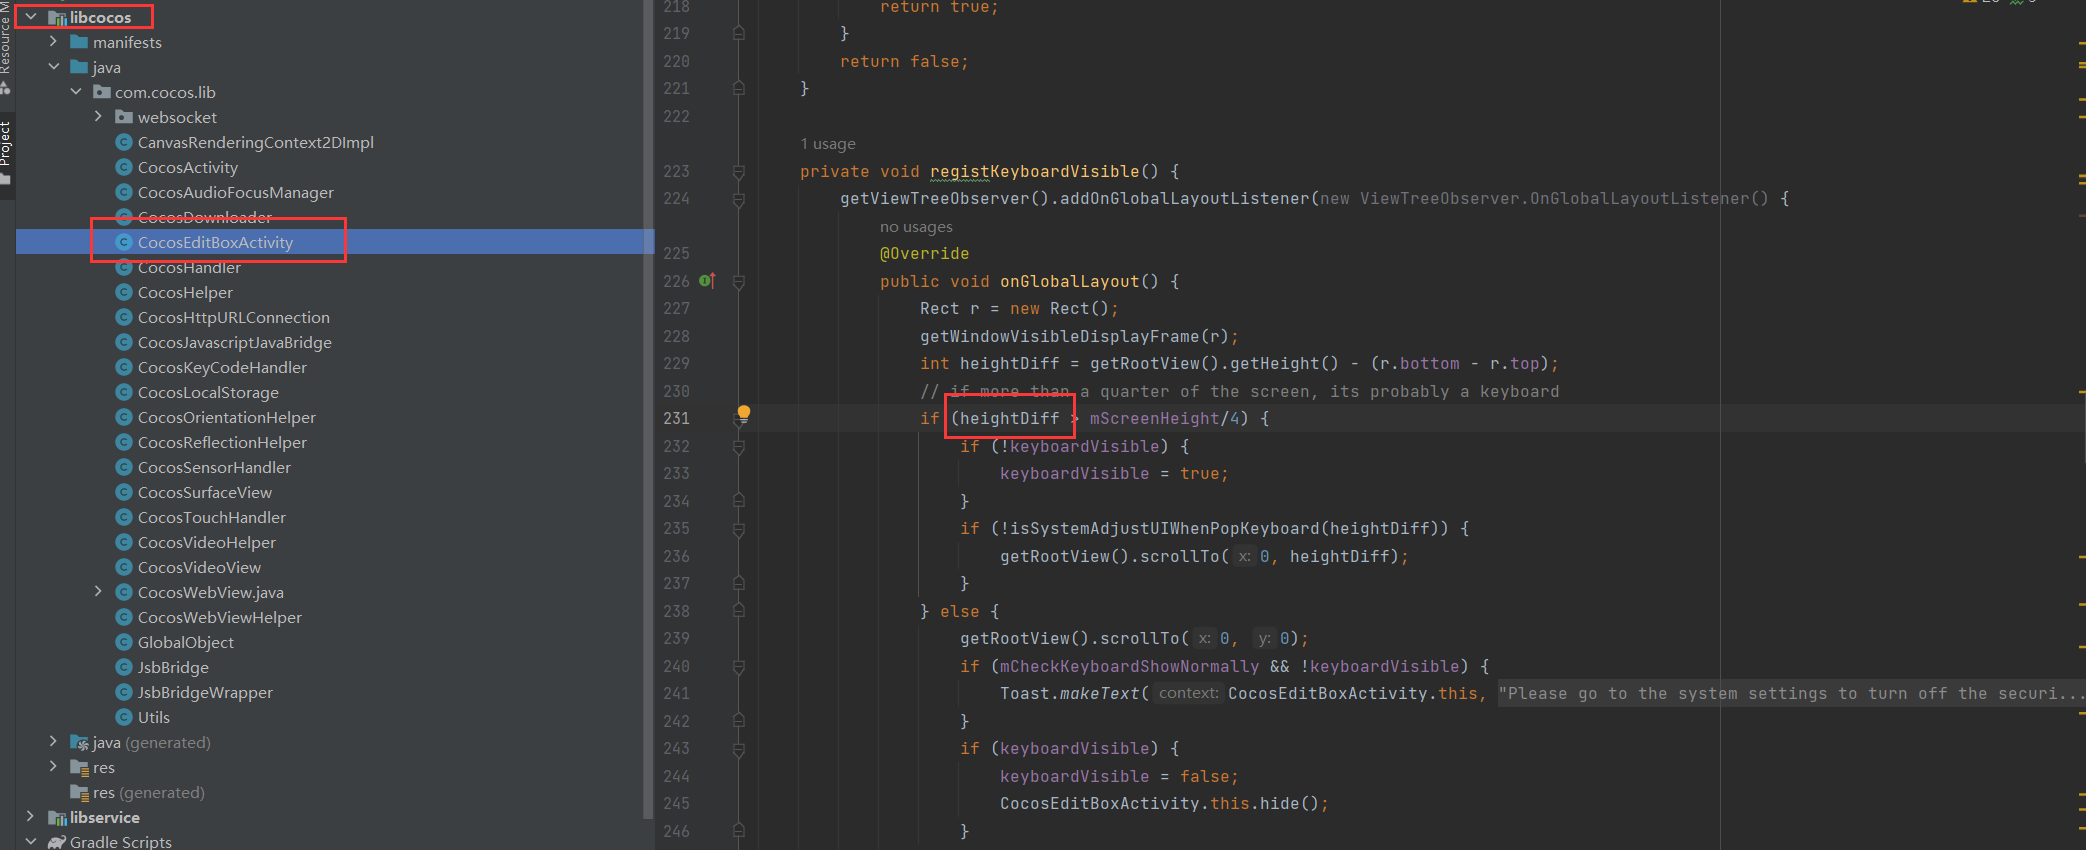Collapse the Gradle Scripts node
This screenshot has height=850, width=2086.
(31, 842)
